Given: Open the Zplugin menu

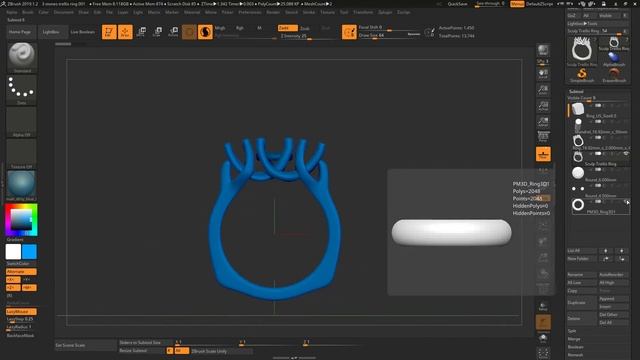Looking at the screenshot, I should 385,12.
